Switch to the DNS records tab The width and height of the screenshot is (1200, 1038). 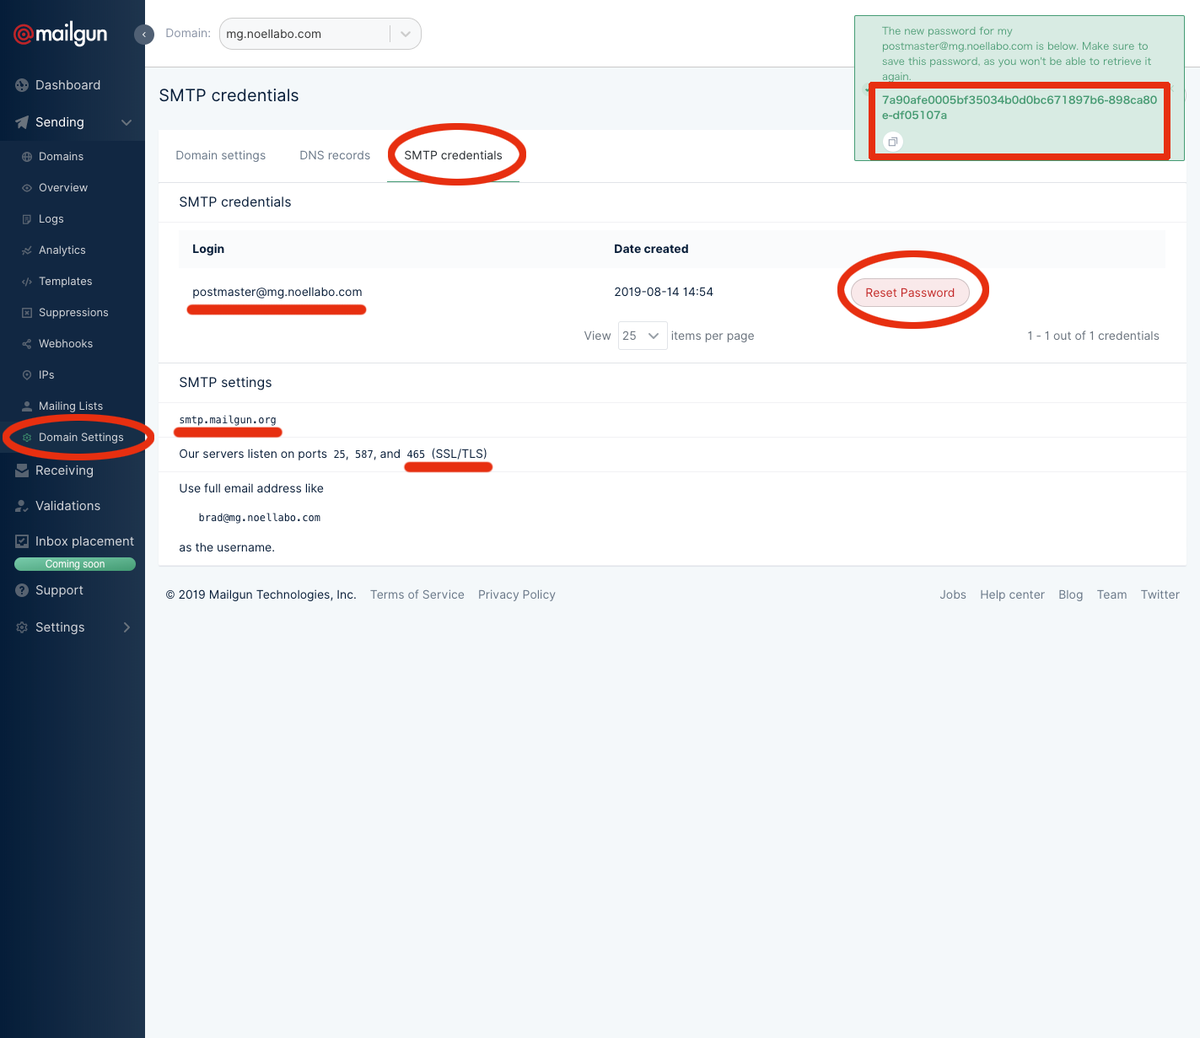335,155
